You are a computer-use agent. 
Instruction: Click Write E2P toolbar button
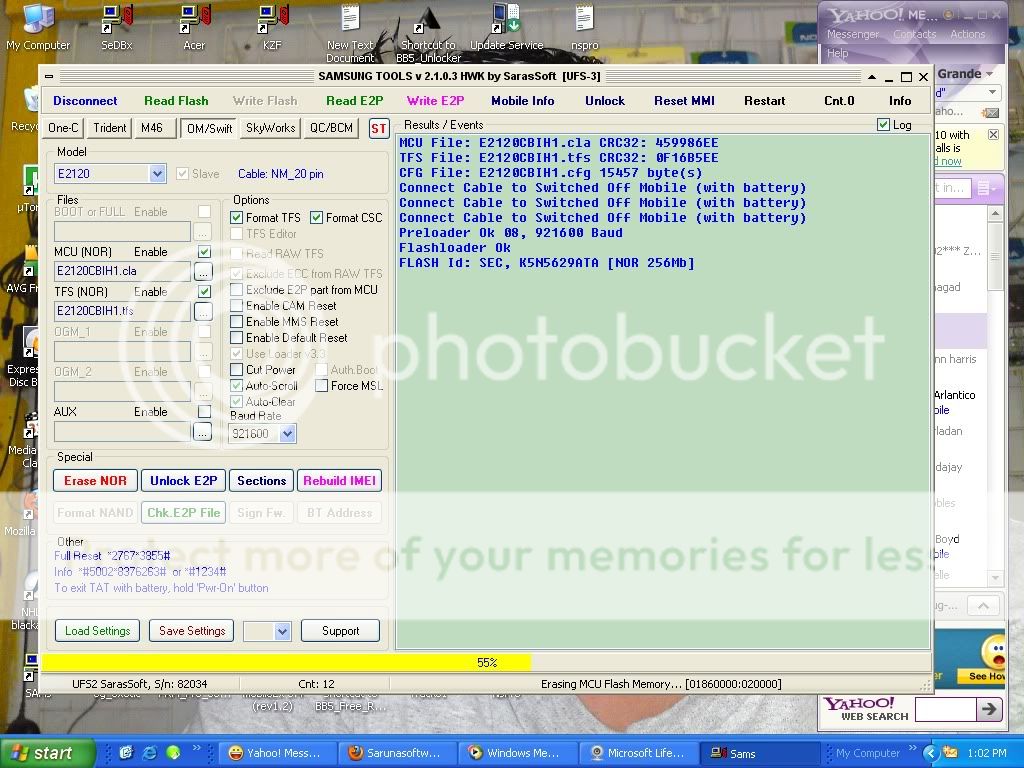436,101
